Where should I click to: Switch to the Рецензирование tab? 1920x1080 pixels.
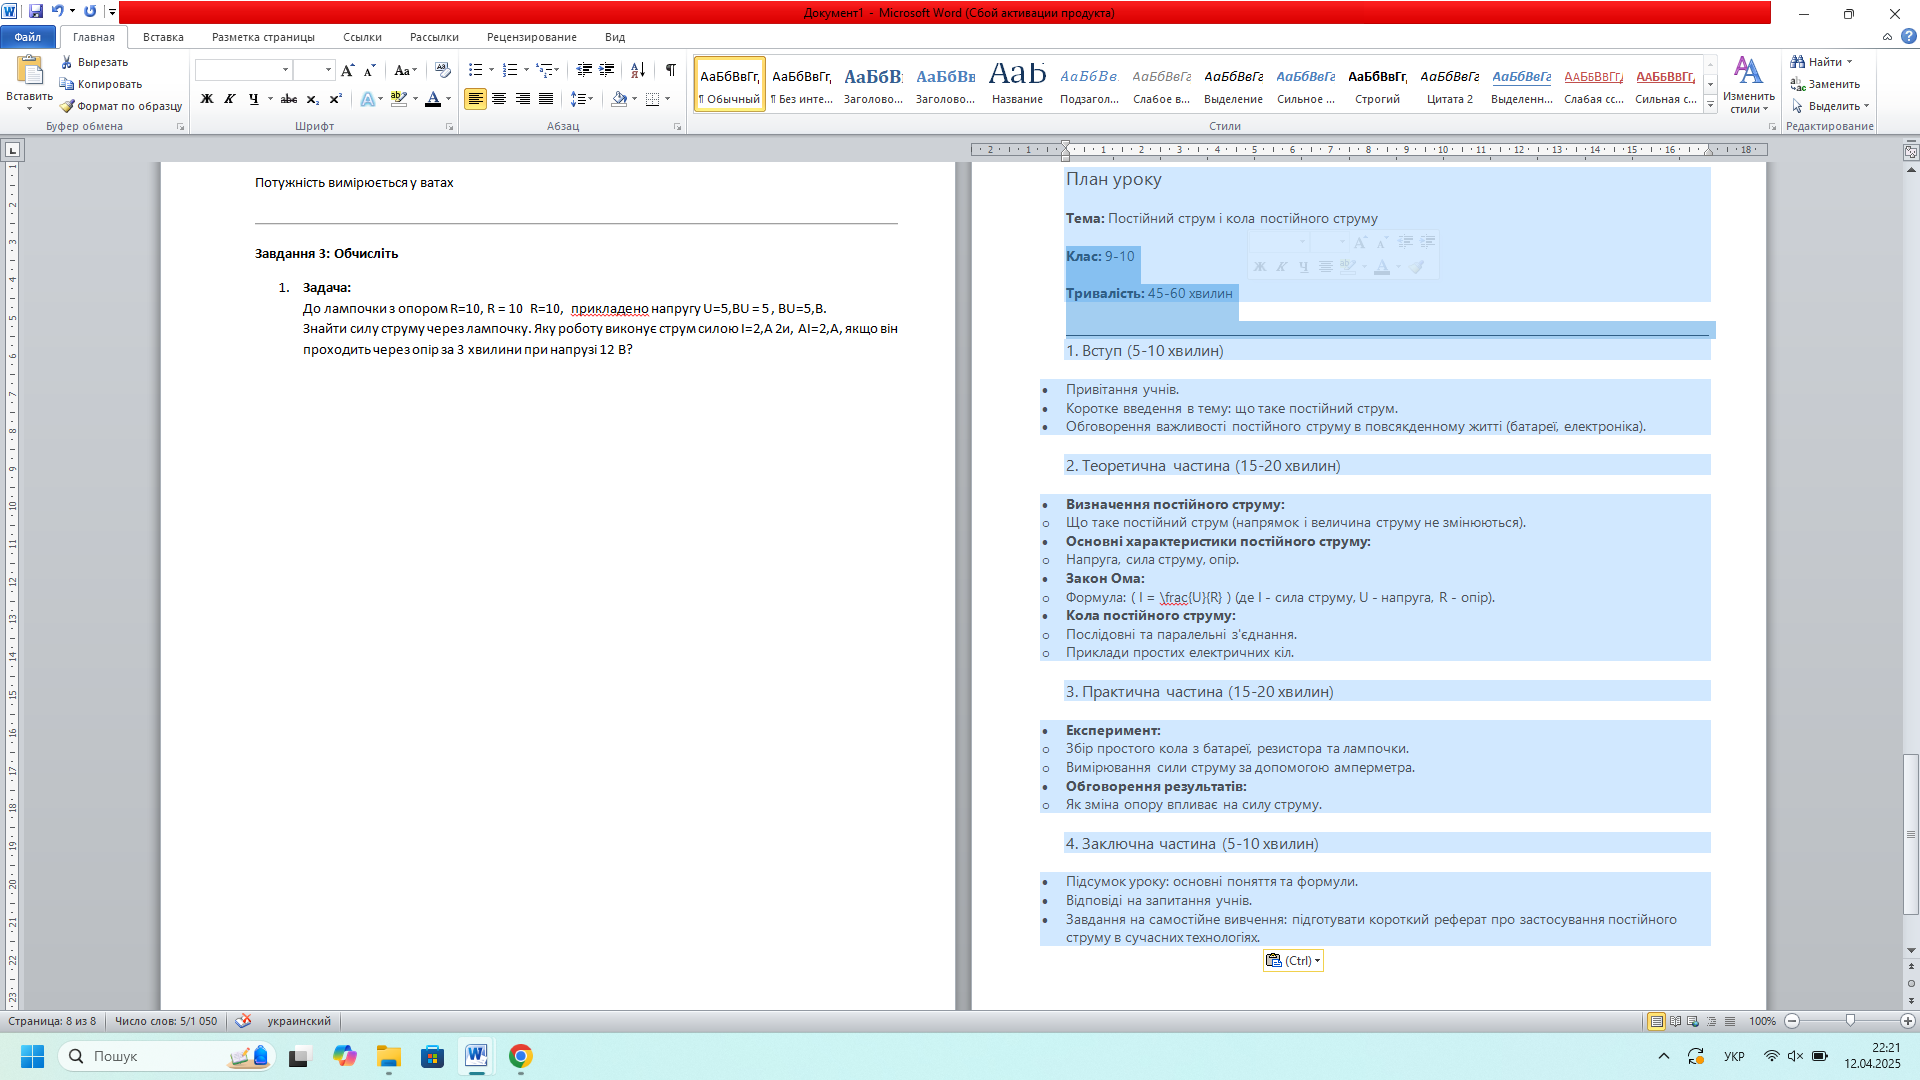pyautogui.click(x=531, y=37)
